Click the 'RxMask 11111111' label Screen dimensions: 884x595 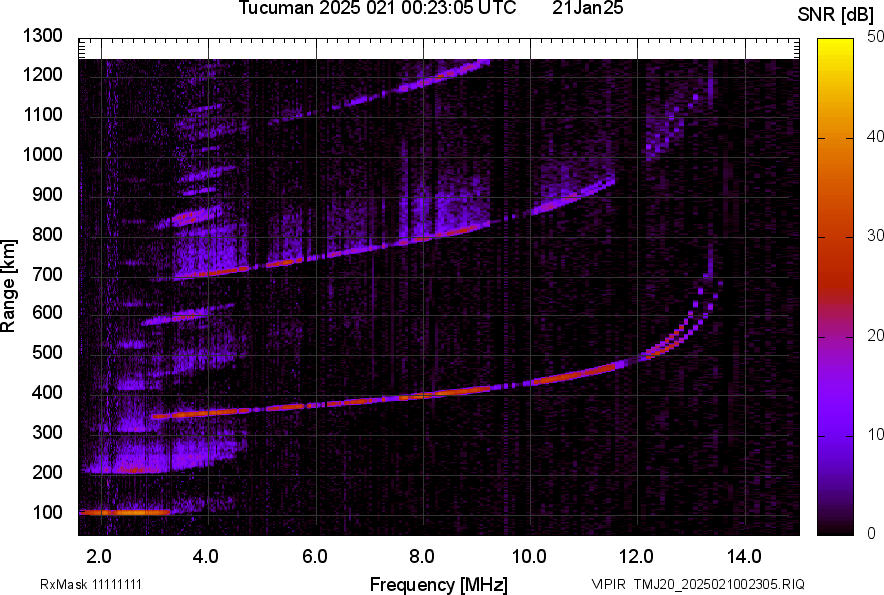pos(91,584)
